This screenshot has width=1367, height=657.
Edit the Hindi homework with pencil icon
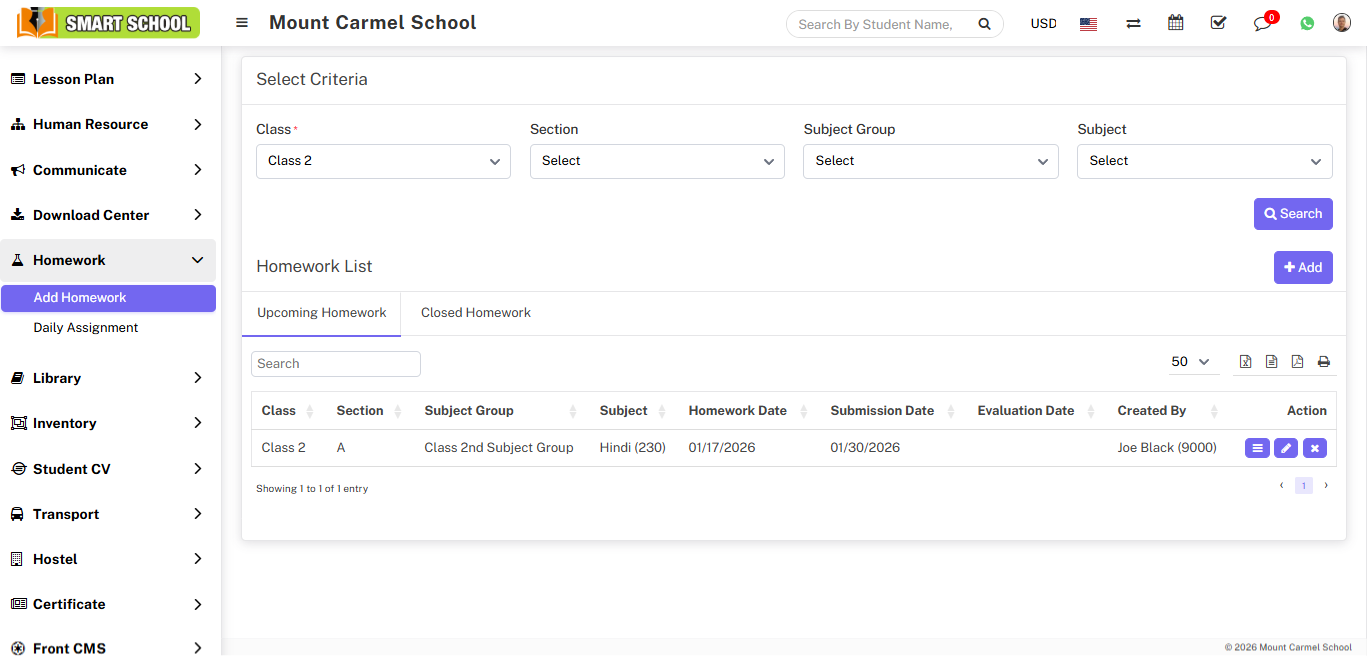pyautogui.click(x=1286, y=448)
